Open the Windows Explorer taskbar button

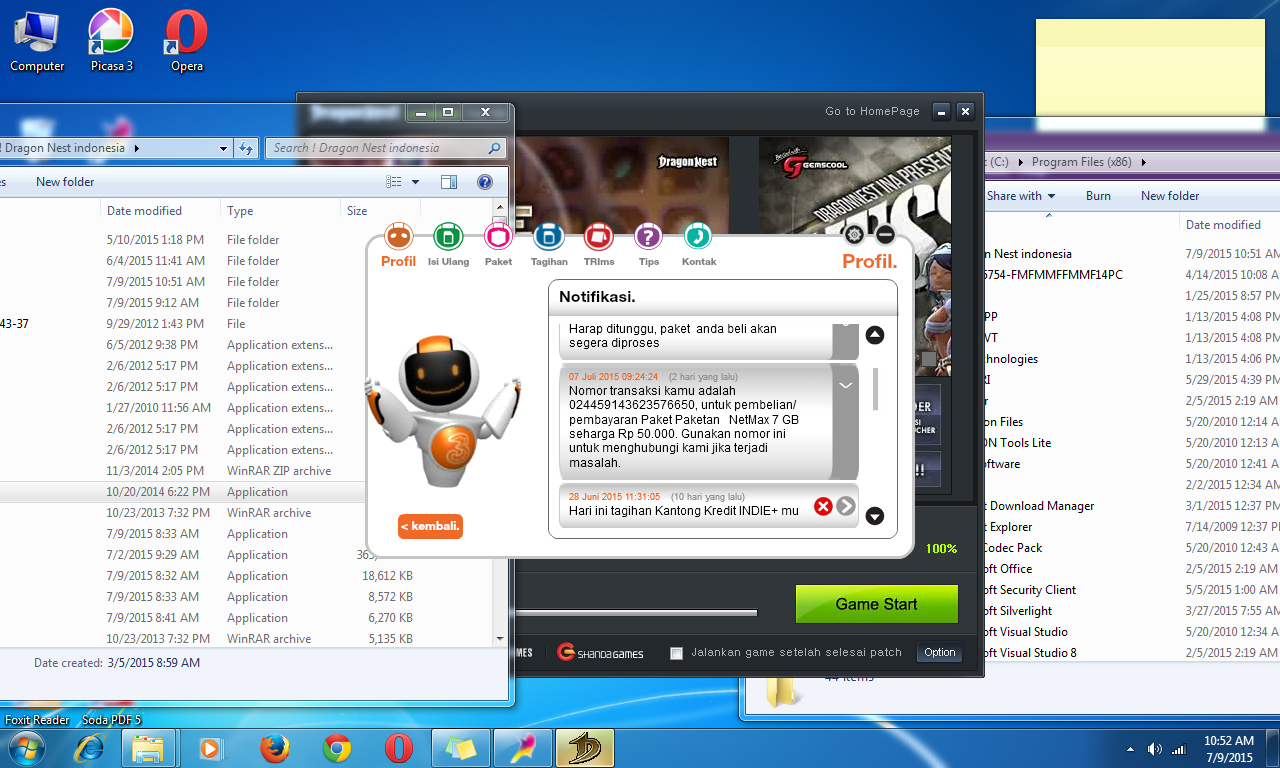pyautogui.click(x=149, y=748)
